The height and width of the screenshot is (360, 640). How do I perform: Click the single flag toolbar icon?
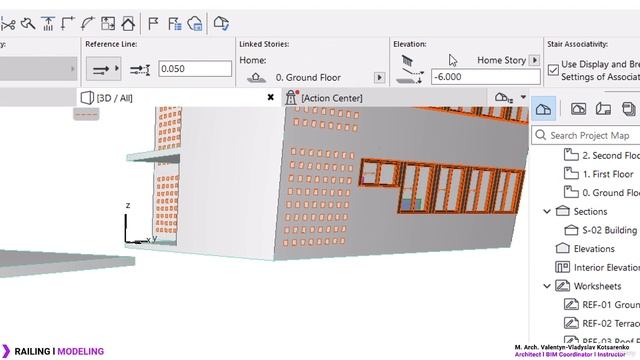[x=153, y=24]
